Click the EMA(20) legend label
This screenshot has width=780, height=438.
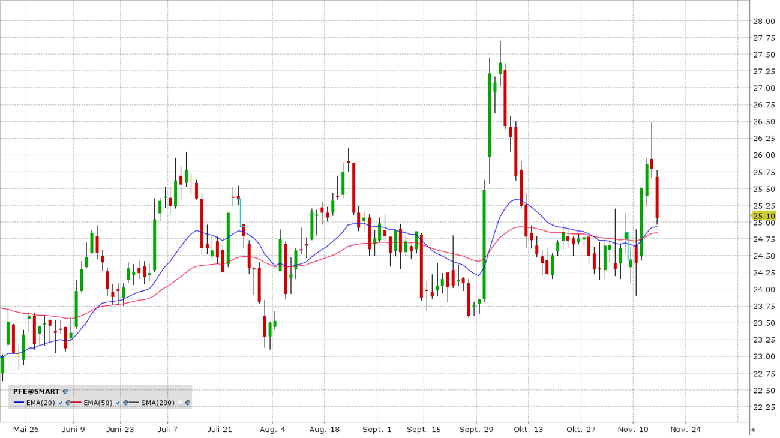tap(41, 402)
